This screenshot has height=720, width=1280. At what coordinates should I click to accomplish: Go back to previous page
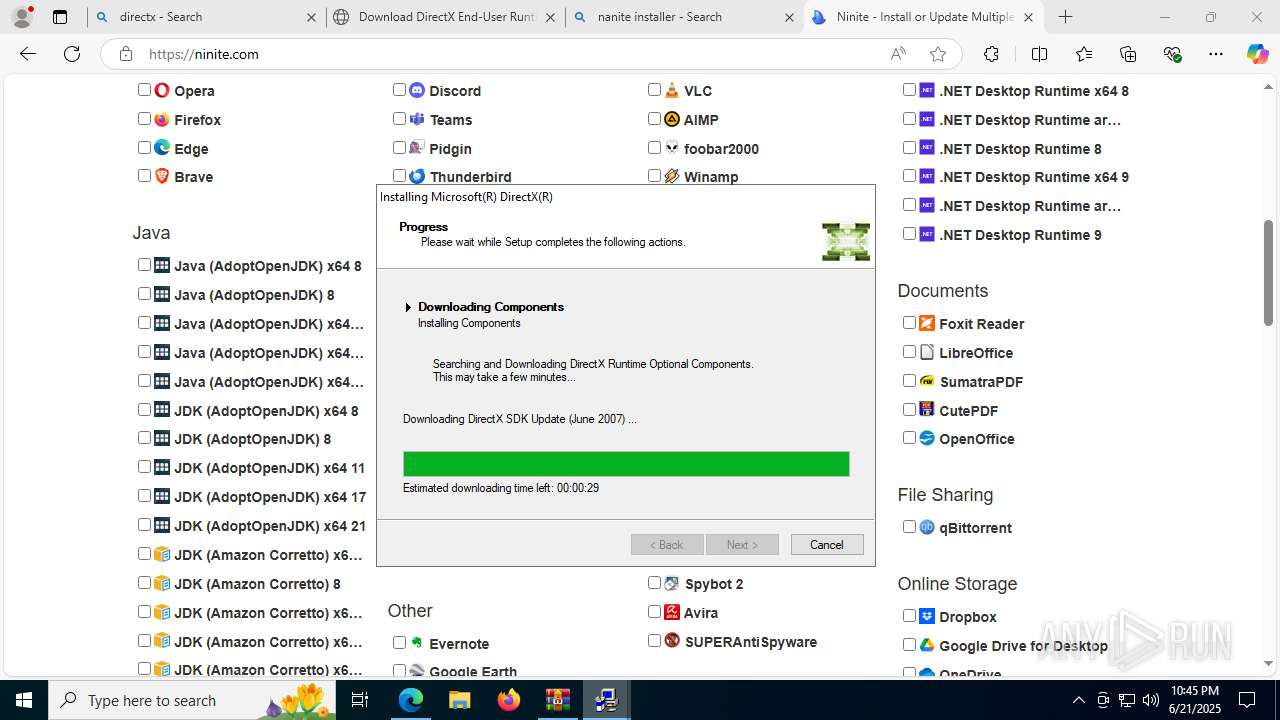(28, 54)
